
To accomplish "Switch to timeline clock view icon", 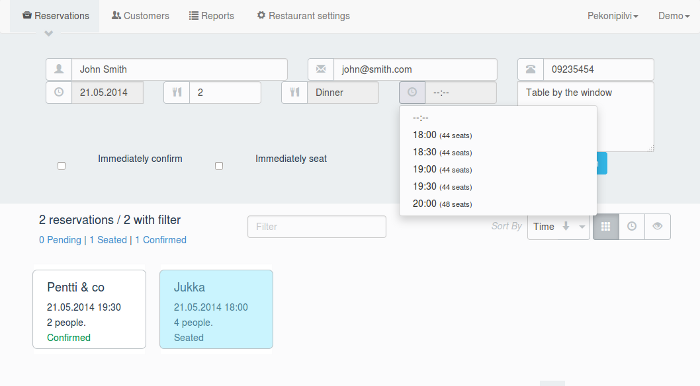I will [x=631, y=227].
